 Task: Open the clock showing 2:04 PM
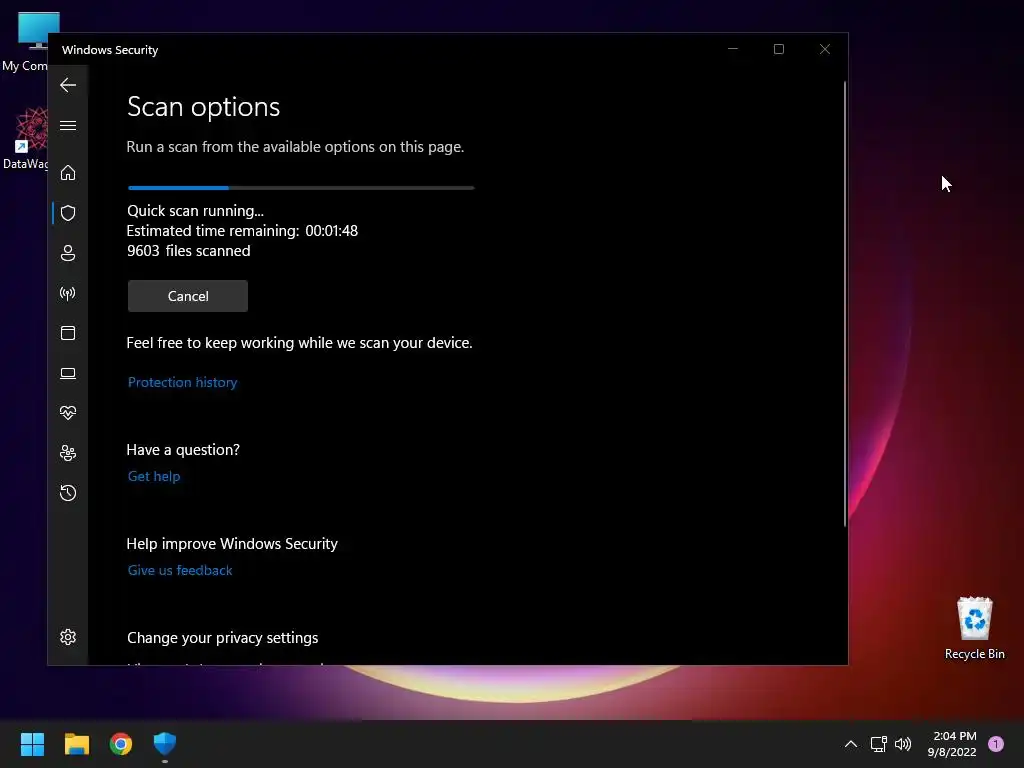click(x=952, y=744)
